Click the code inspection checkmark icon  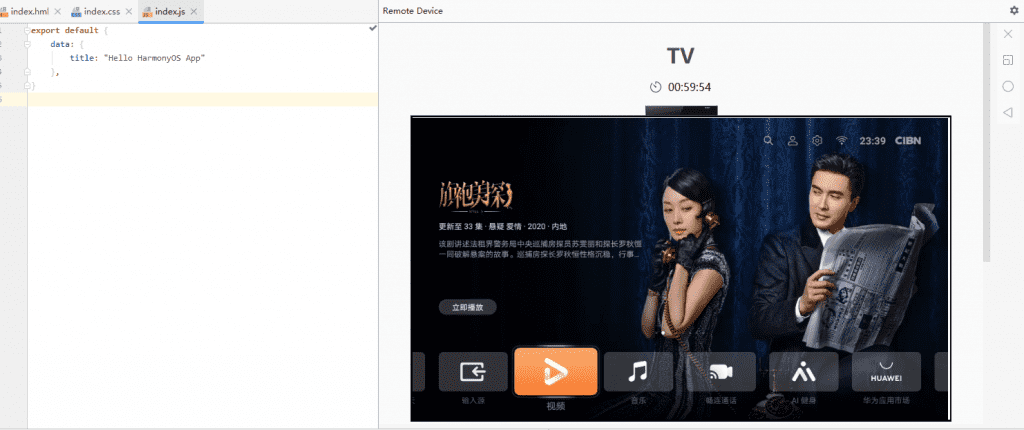[372, 29]
